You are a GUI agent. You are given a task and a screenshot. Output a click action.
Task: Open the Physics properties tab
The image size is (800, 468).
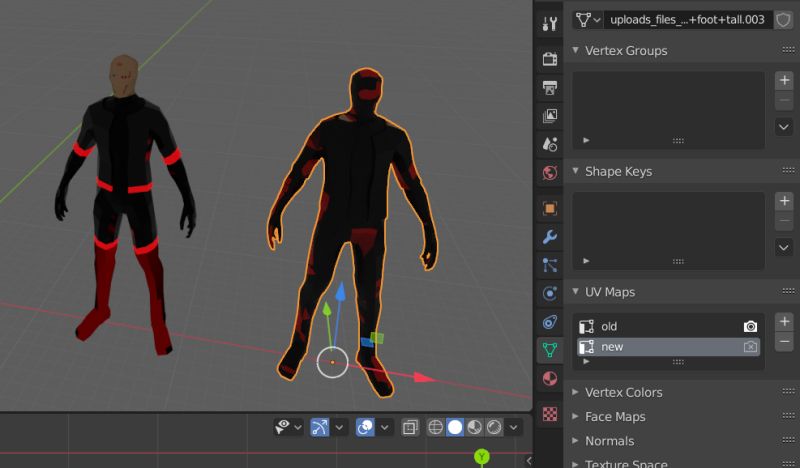pos(549,293)
